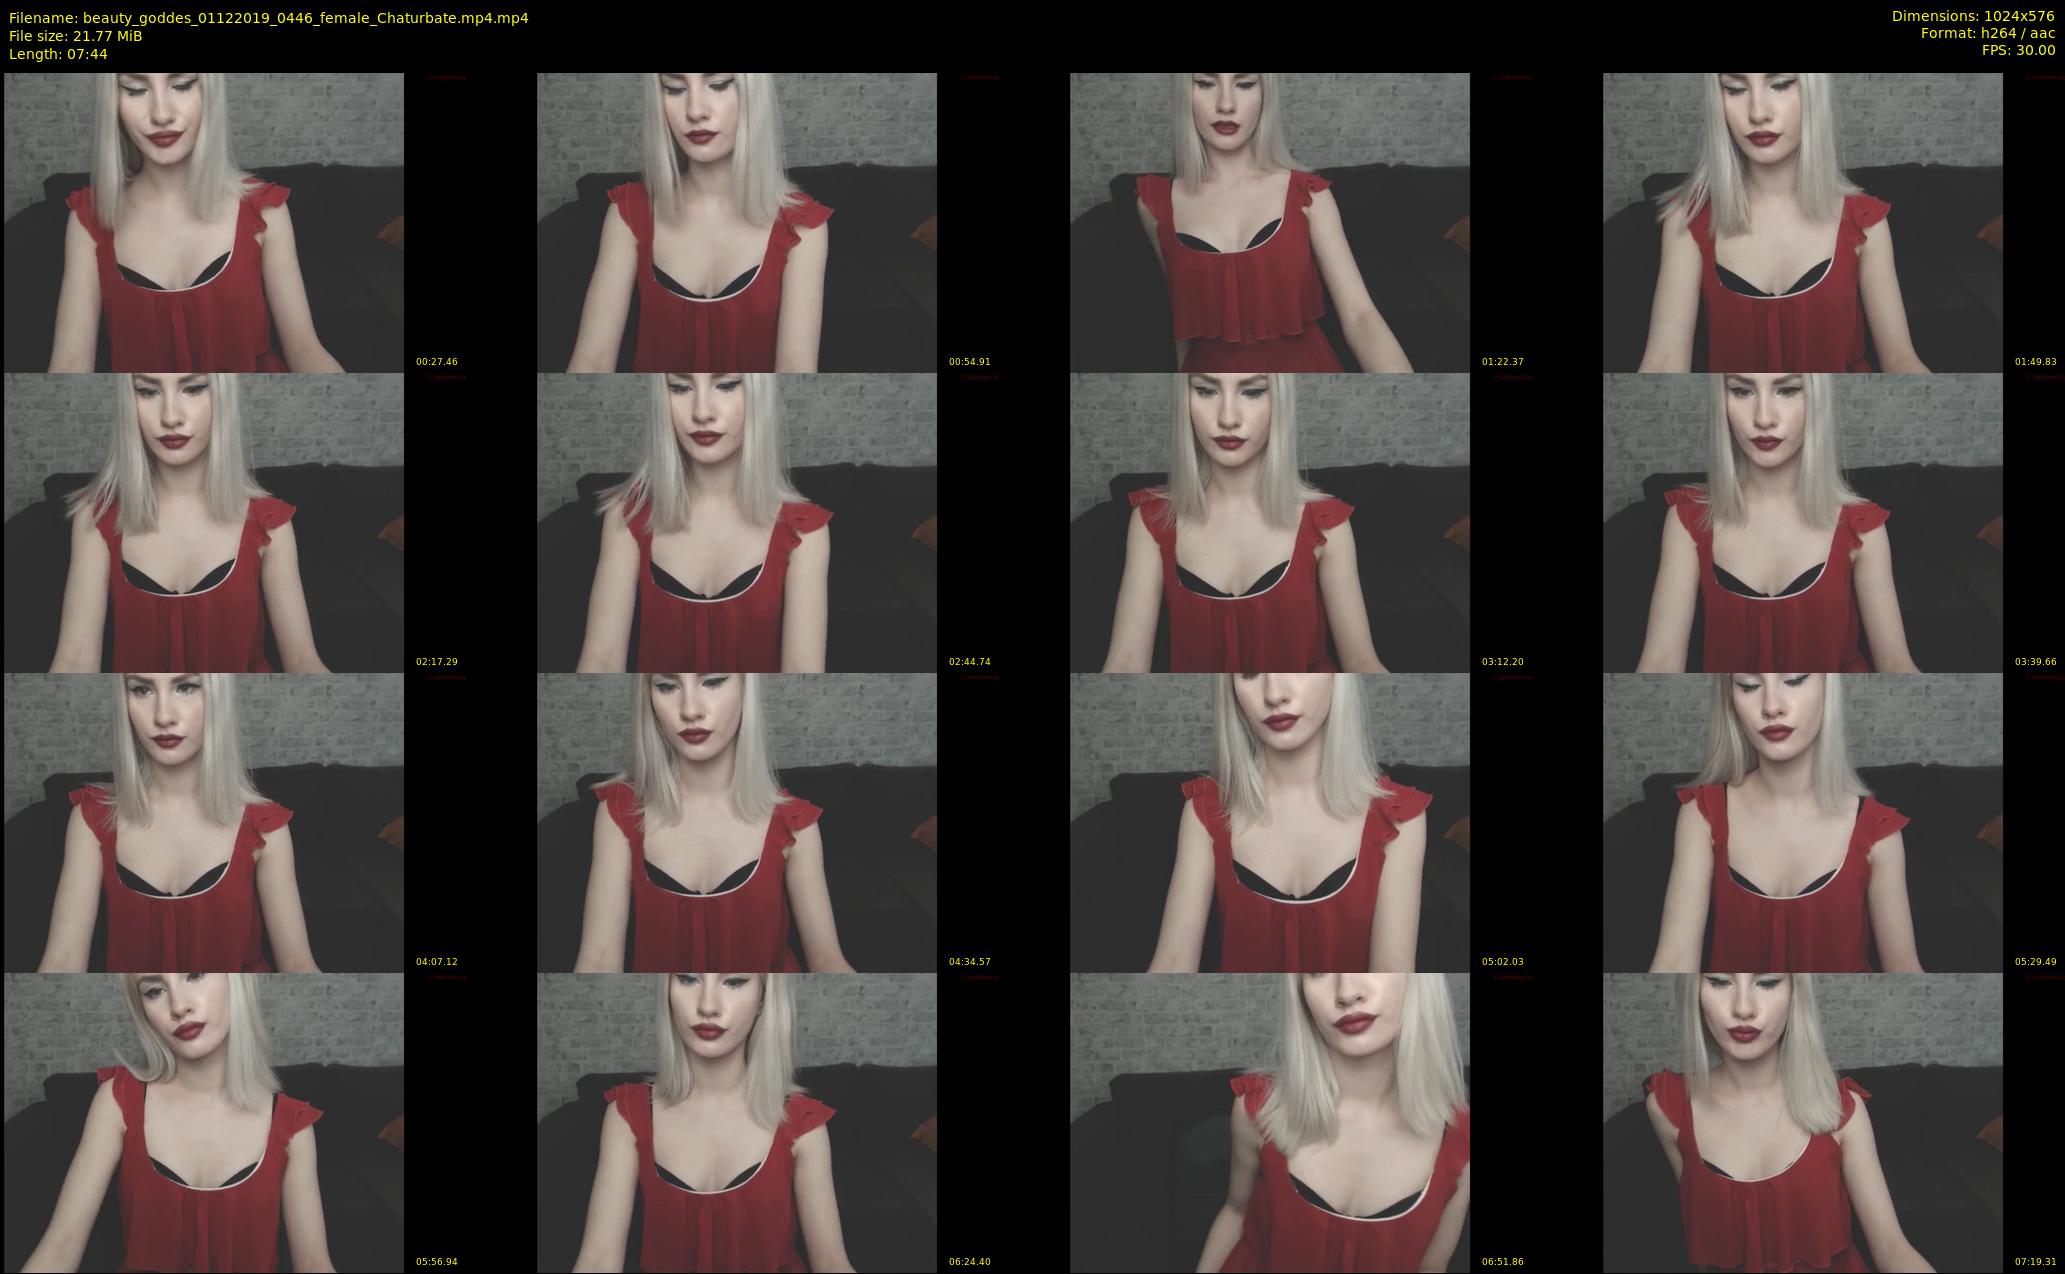Select the frame at 03:39.66
2065x1274 pixels.
click(1803, 522)
